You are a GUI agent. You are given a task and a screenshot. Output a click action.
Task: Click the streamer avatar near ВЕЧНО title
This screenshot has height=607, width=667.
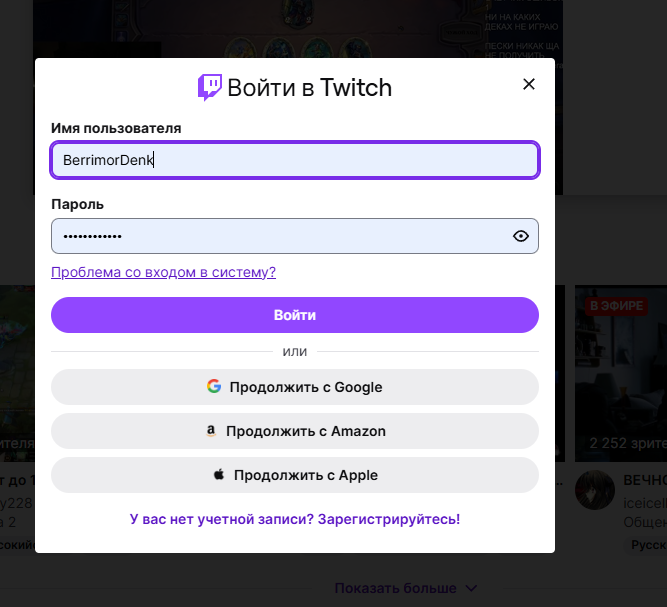[594, 488]
